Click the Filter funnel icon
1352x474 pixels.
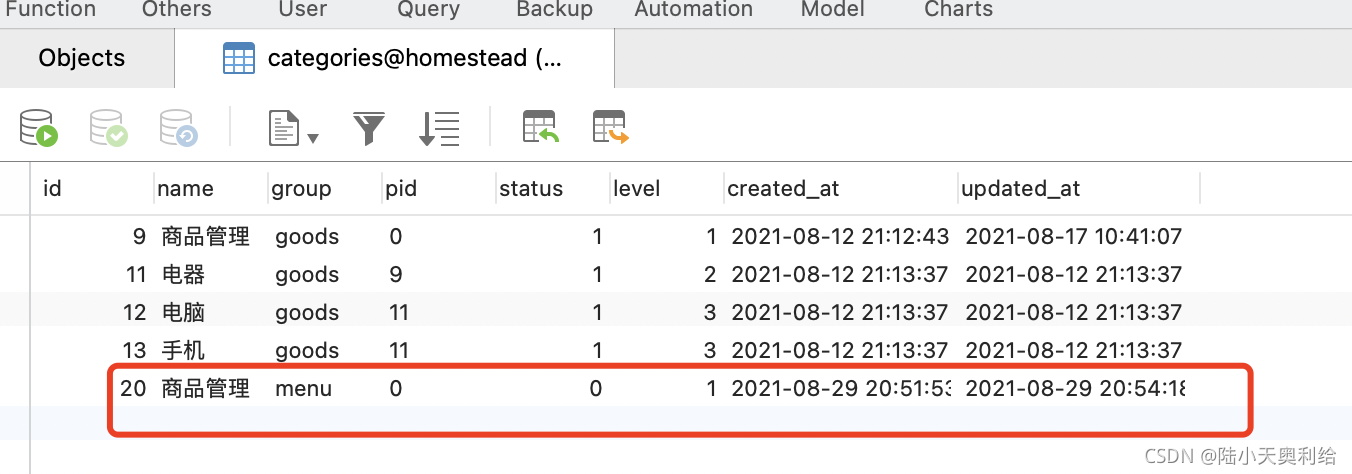pyautogui.click(x=369, y=128)
